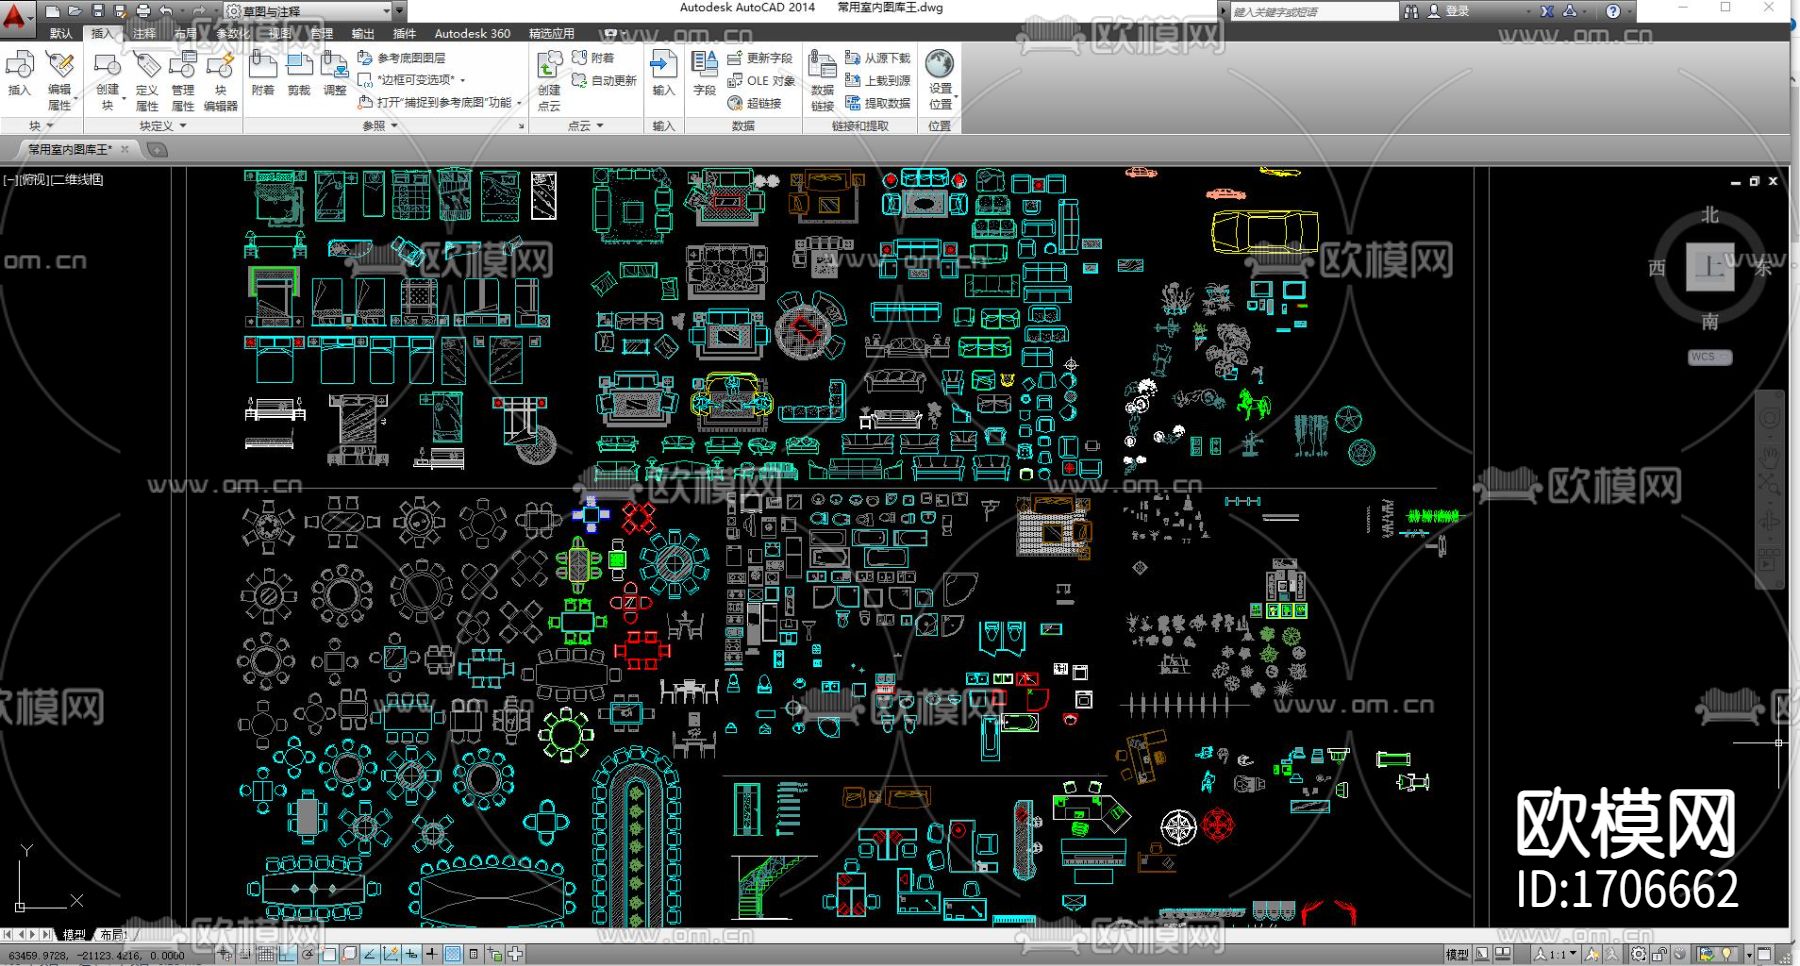Expand the 块定义 panel dropdown
Image resolution: width=1800 pixels, height=966 pixels.
click(x=163, y=126)
